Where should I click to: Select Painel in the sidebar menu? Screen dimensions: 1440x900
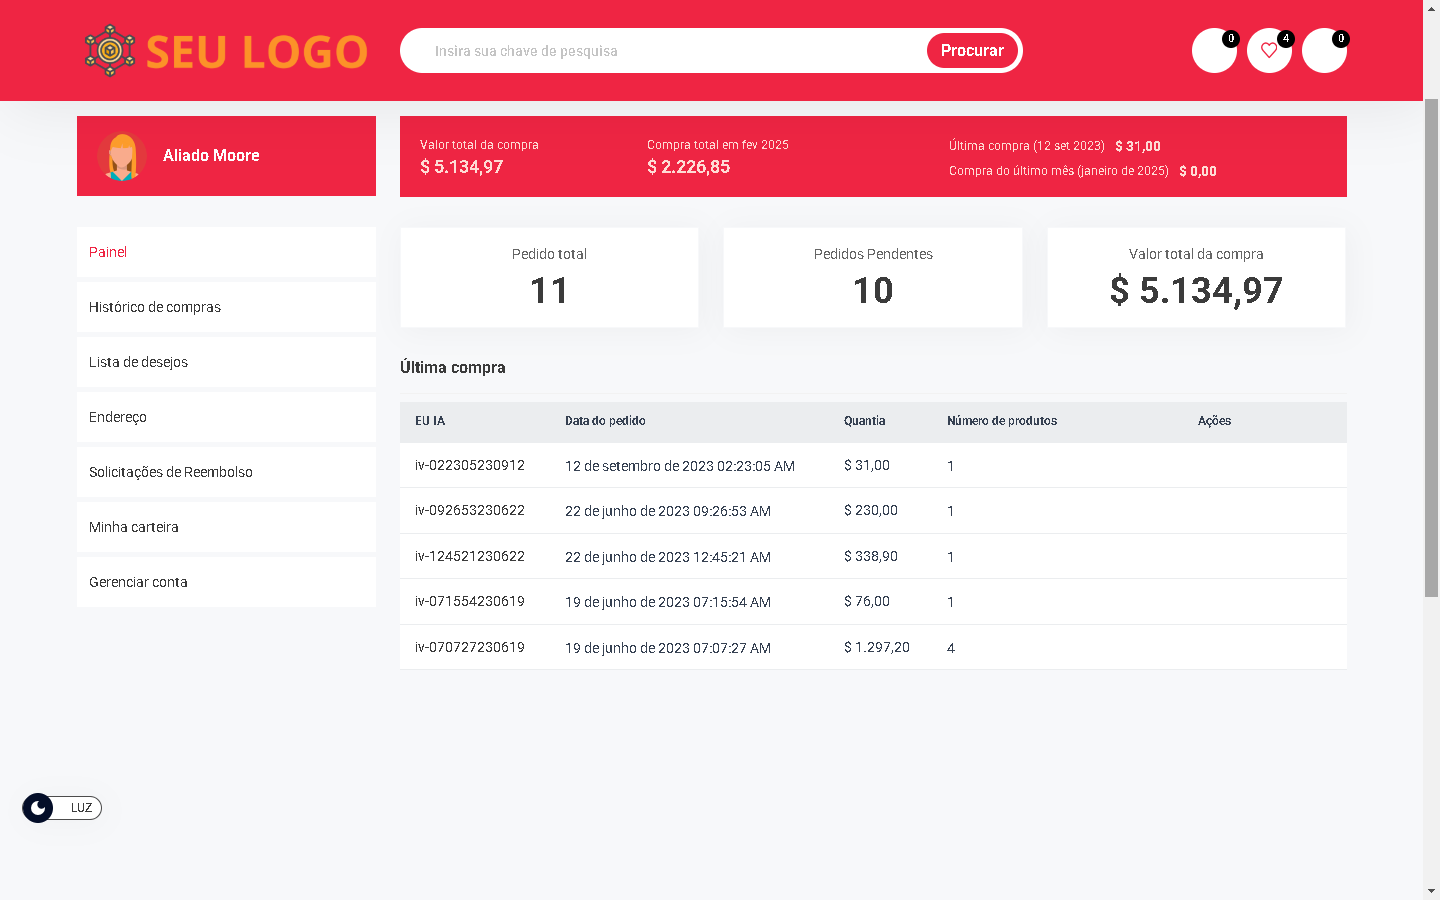pos(108,252)
